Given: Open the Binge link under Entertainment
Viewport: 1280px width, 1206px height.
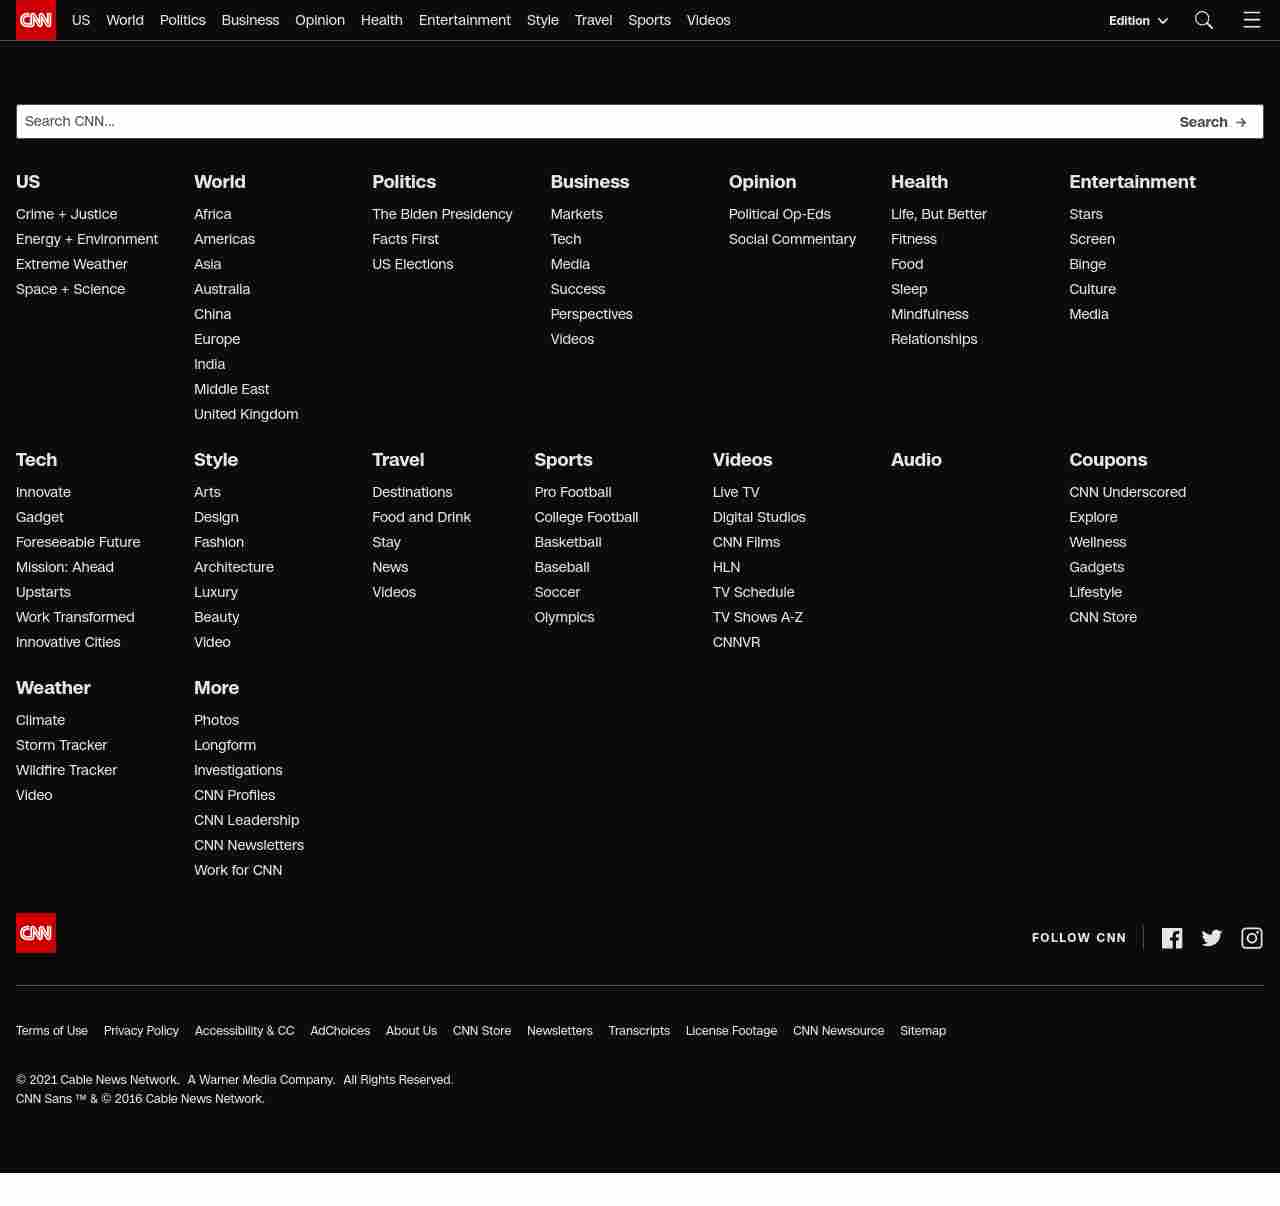Looking at the screenshot, I should click(x=1087, y=264).
